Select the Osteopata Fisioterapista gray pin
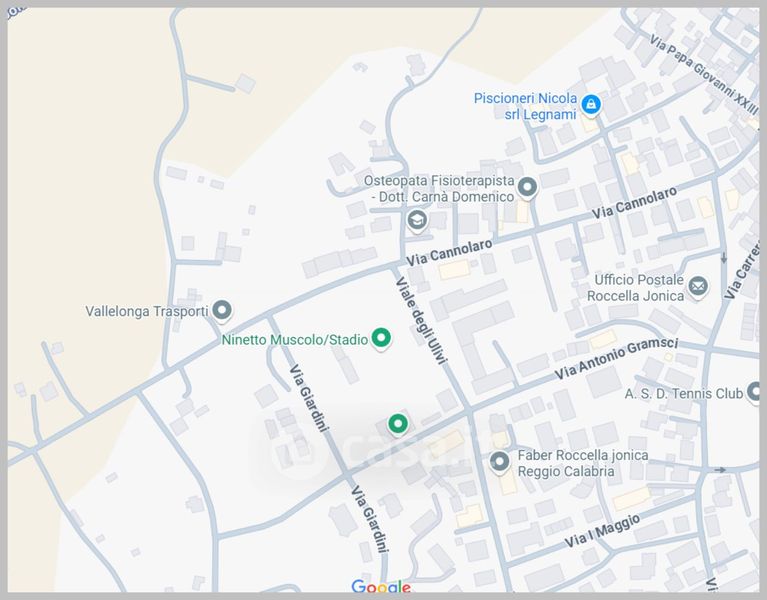Viewport: 767px width, 600px height. [527, 187]
